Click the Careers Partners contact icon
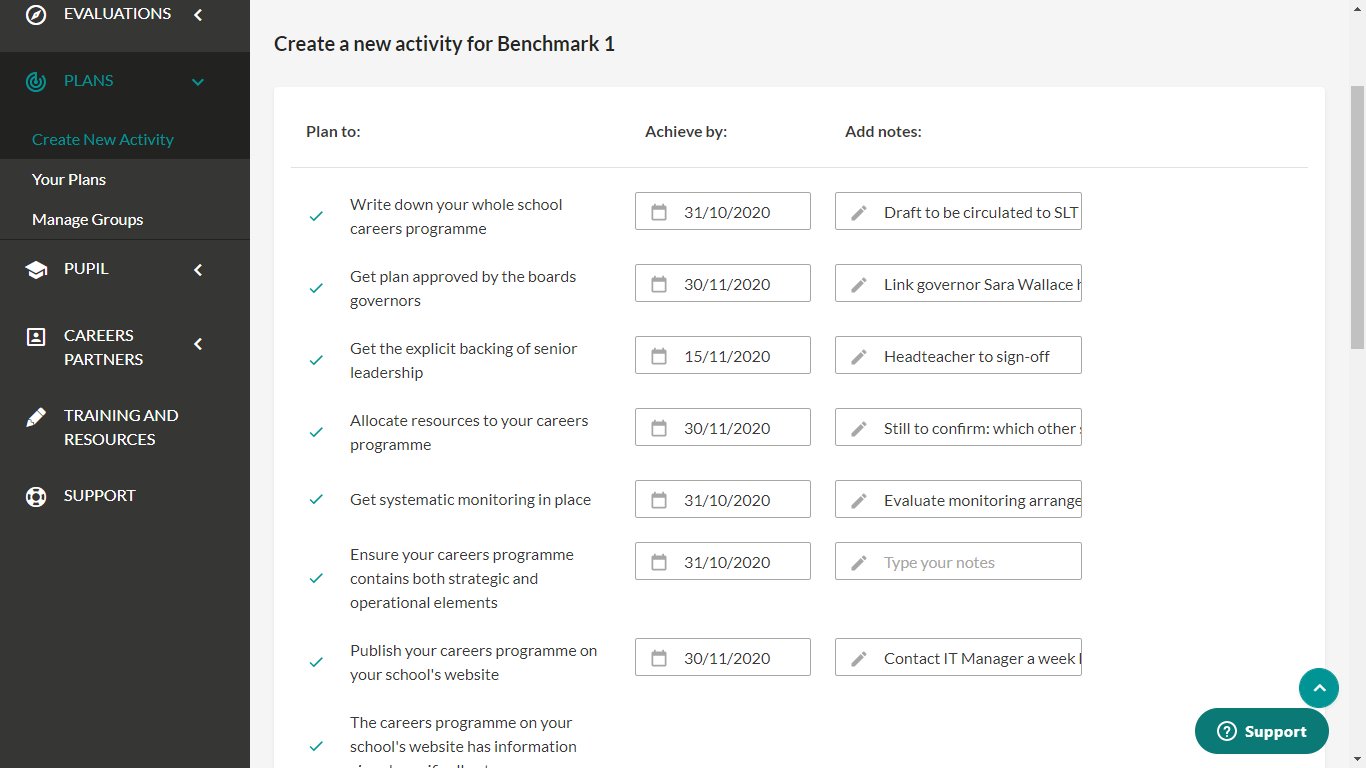This screenshot has width=1366, height=768. pos(36,337)
